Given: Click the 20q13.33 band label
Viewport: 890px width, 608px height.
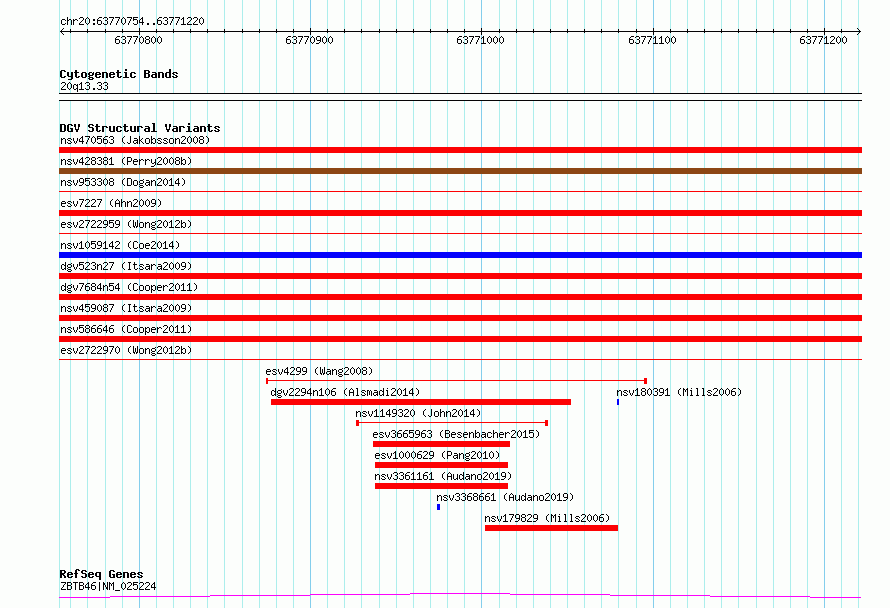Looking at the screenshot, I should point(84,86).
